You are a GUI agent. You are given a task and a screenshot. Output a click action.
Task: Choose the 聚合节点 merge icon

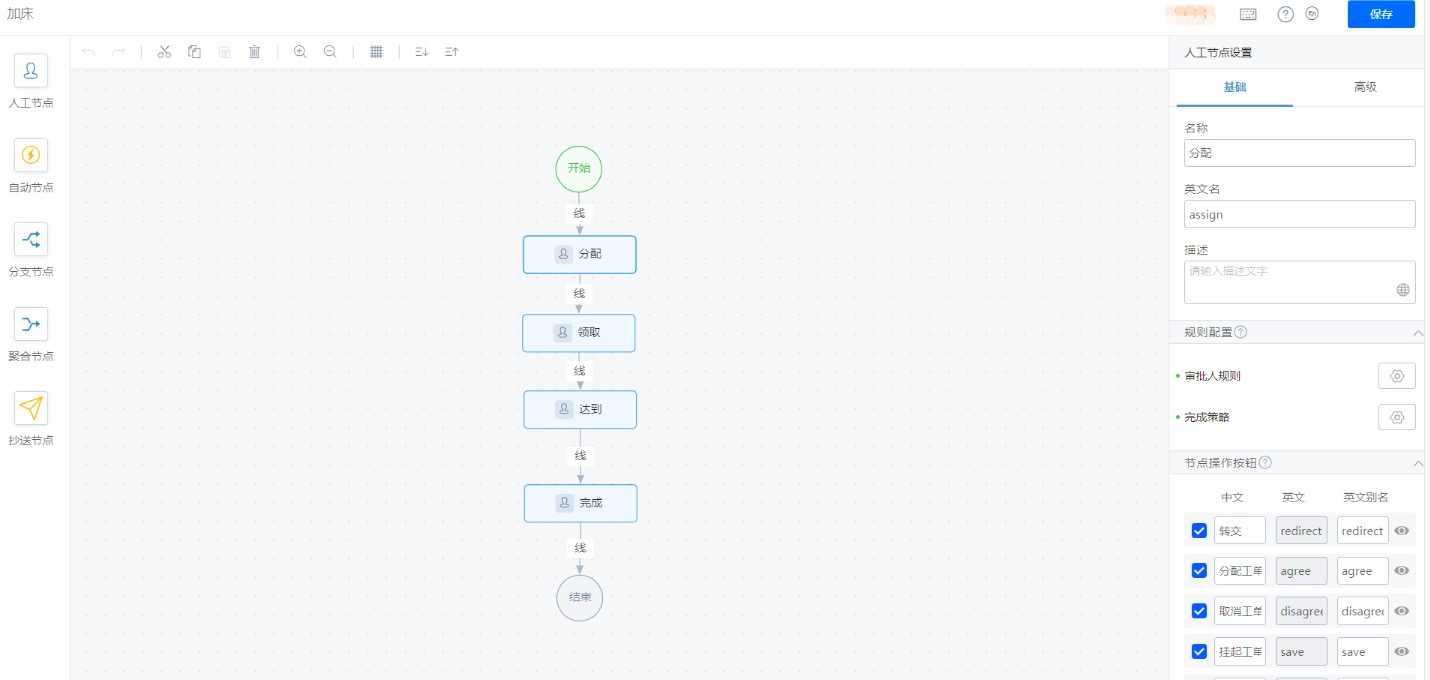coord(30,323)
